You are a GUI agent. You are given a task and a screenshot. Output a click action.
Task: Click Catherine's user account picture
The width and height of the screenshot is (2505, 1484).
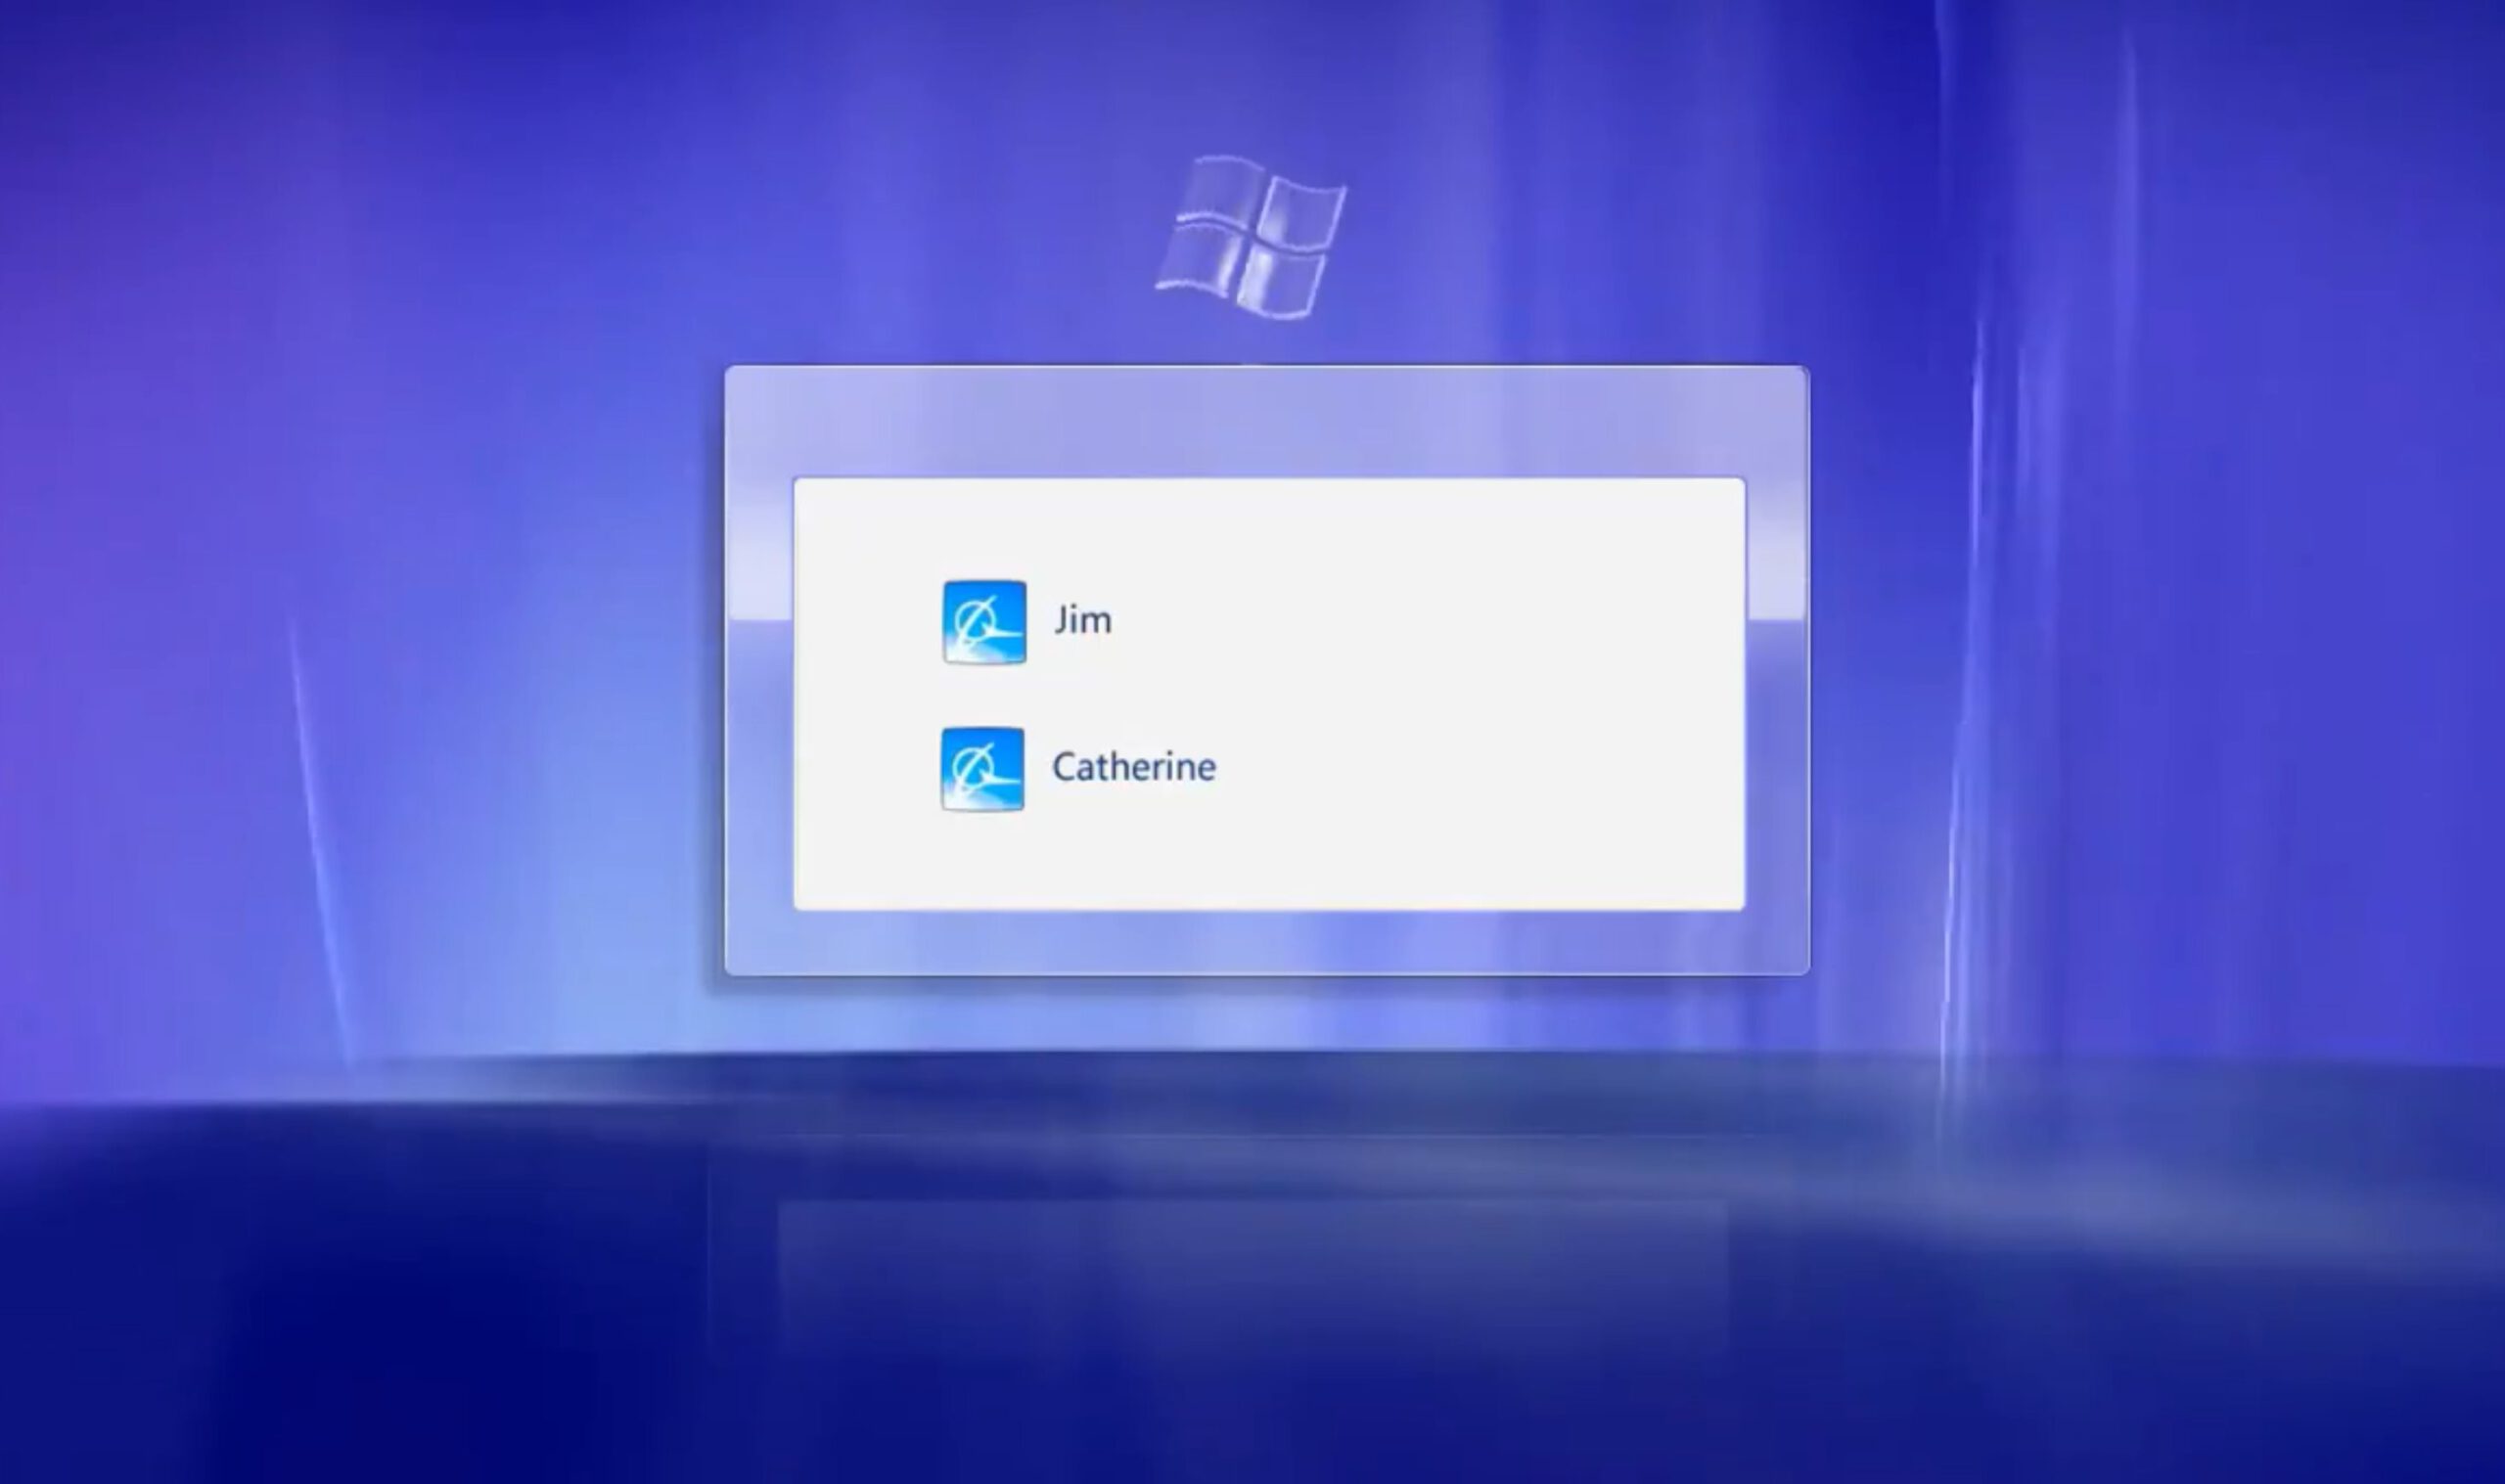982,768
